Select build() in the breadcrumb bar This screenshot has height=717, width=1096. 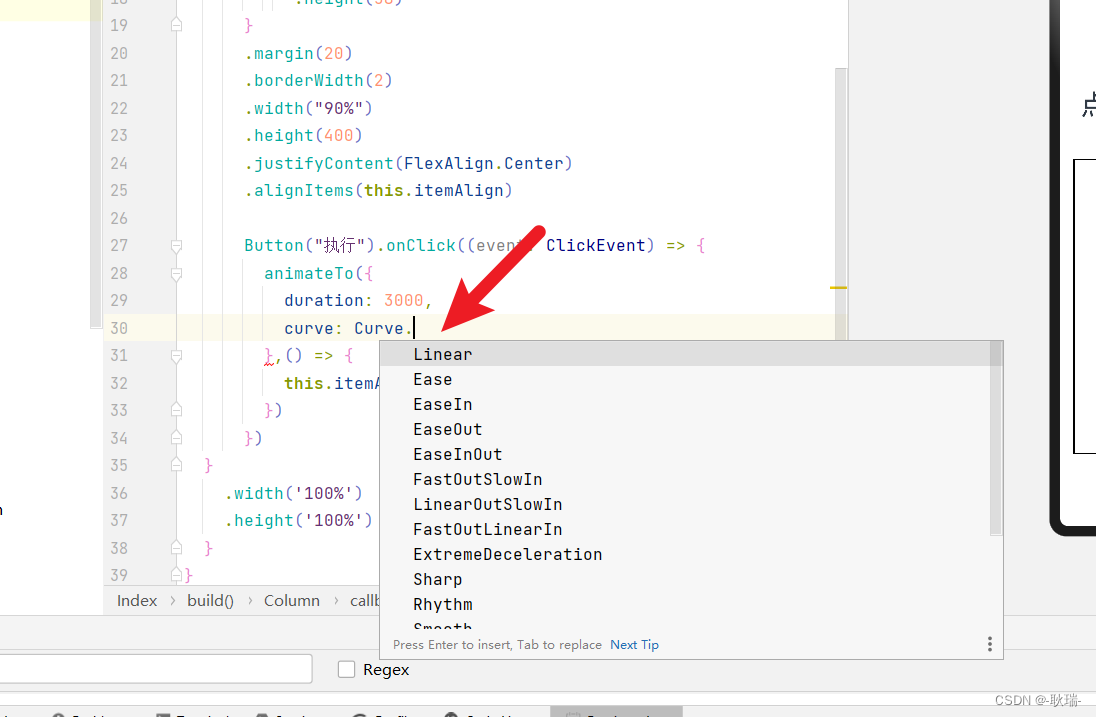pyautogui.click(x=210, y=601)
